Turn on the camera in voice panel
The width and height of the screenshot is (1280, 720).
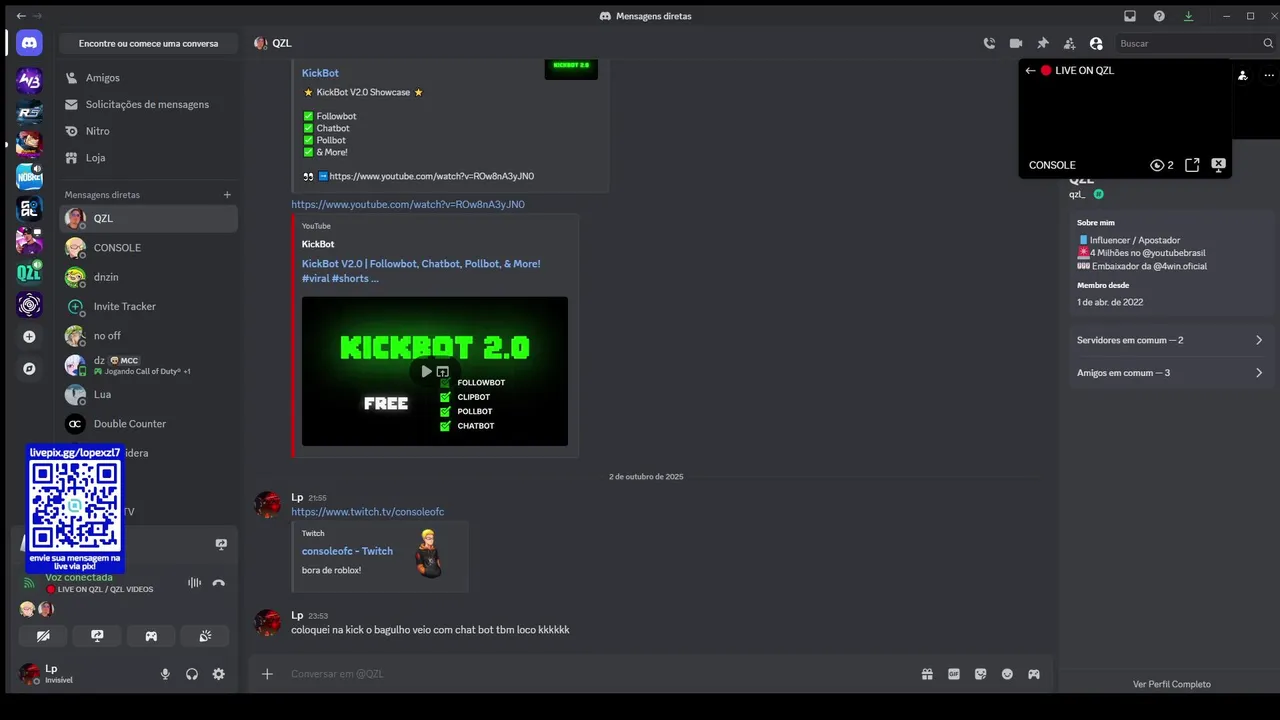[x=43, y=636]
